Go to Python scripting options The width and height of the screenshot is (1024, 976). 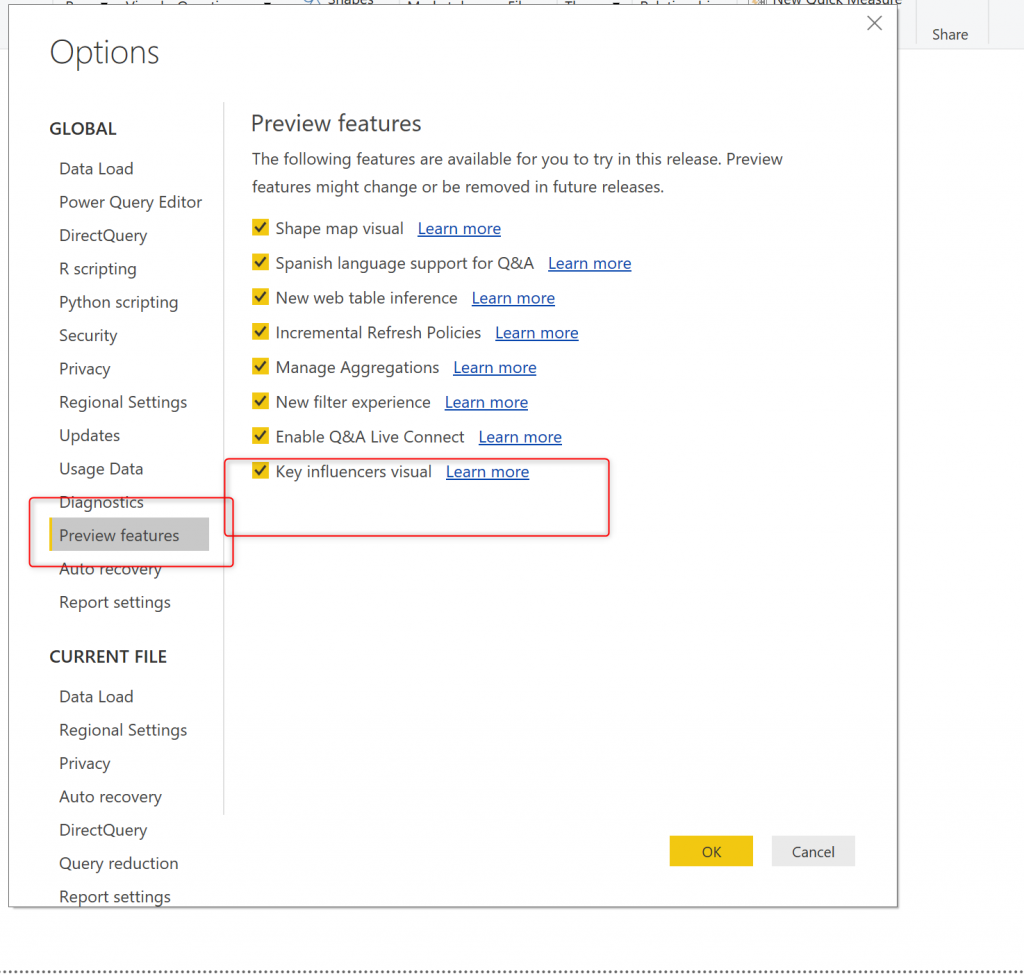[x=118, y=302]
